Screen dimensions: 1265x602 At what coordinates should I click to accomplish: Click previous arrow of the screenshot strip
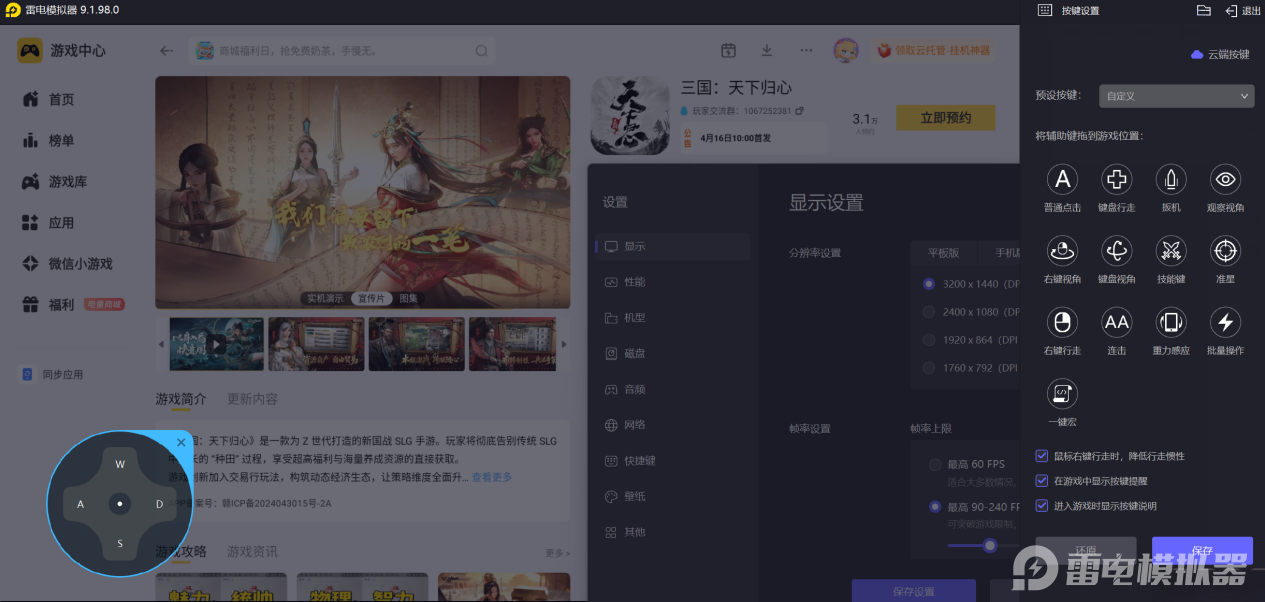tap(161, 344)
